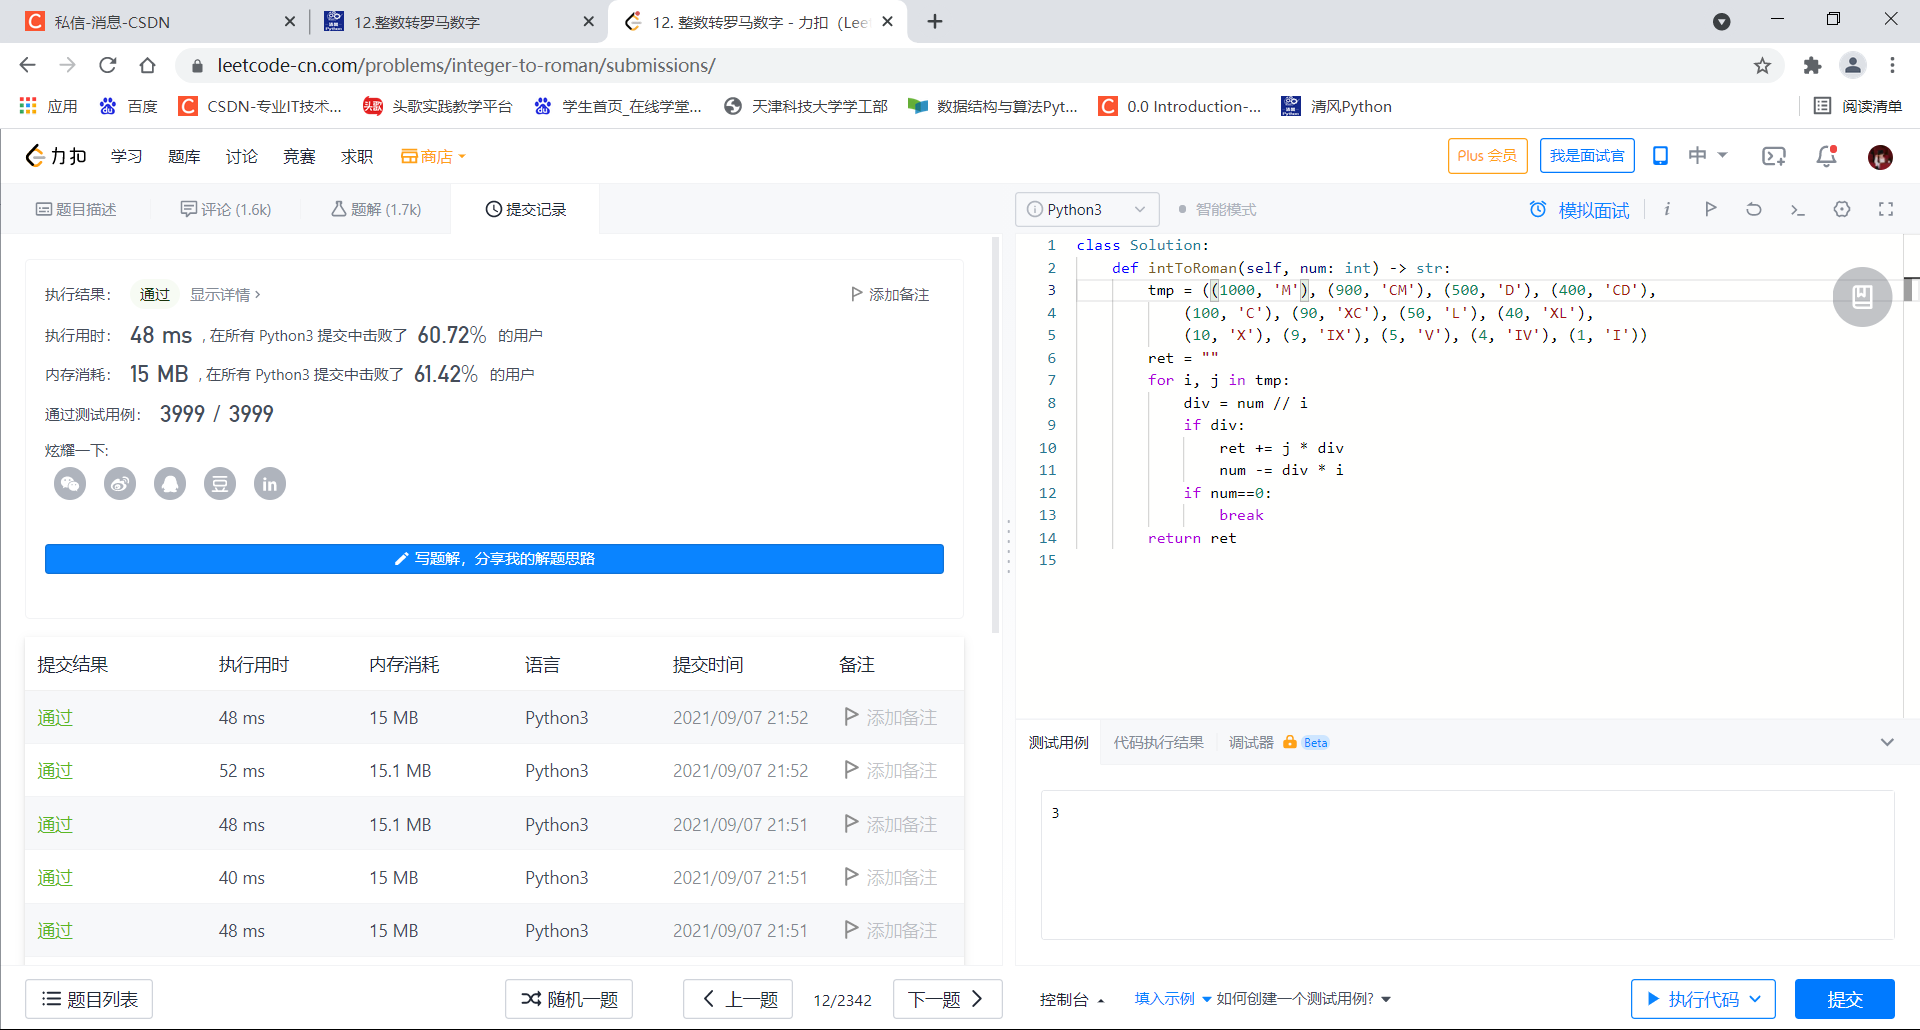Expand the 填入示例 dropdown
1920x1030 pixels.
[1172, 999]
